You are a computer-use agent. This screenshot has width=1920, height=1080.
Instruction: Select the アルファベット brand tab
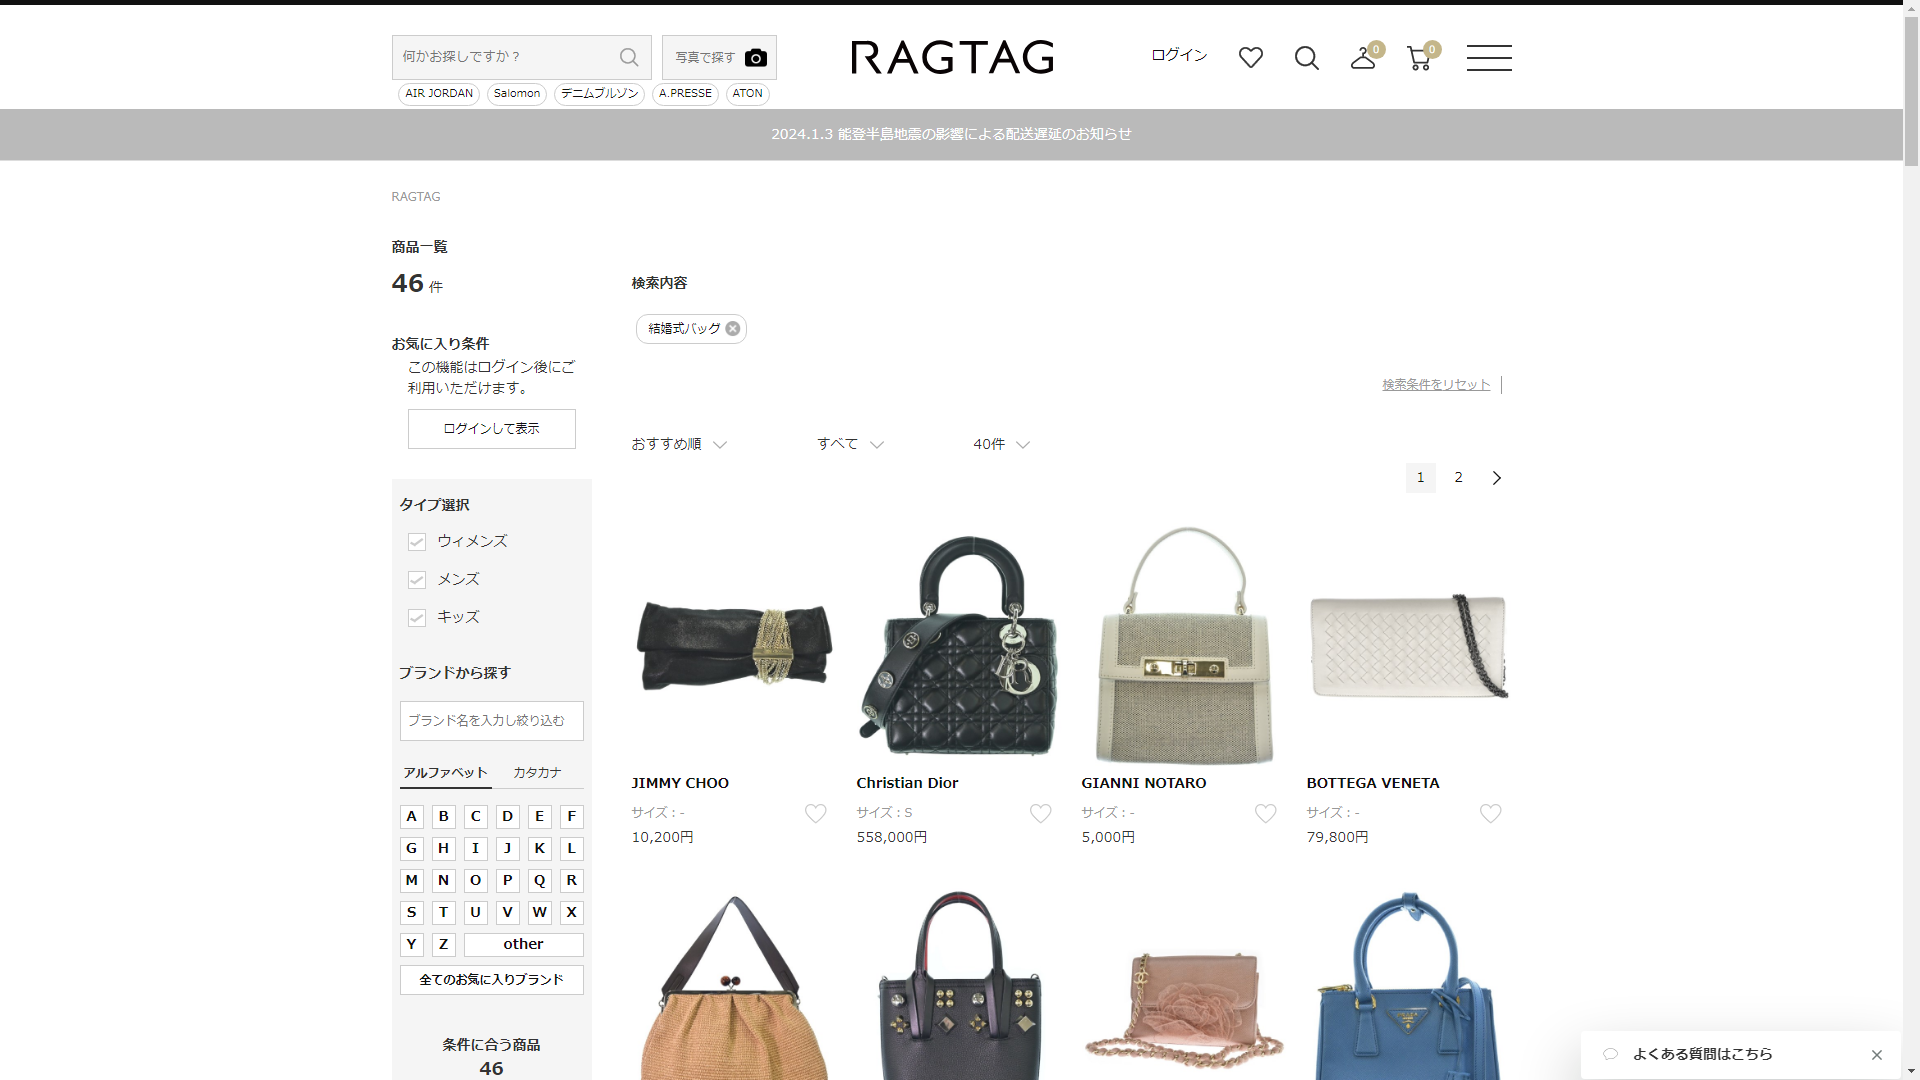pos(445,773)
